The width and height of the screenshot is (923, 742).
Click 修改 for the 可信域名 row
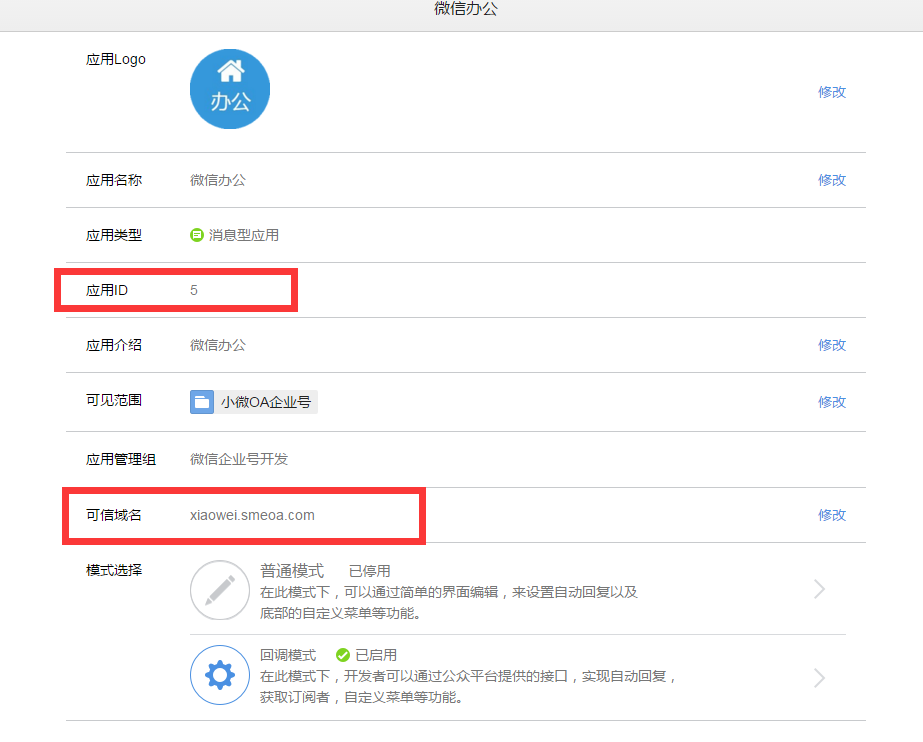(831, 515)
